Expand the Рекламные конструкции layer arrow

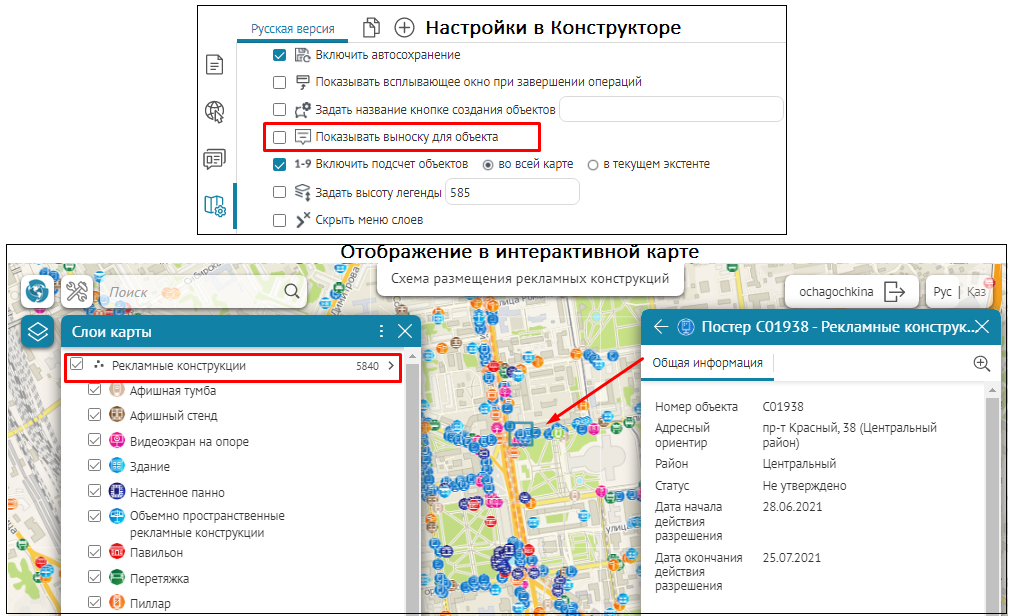coord(391,367)
